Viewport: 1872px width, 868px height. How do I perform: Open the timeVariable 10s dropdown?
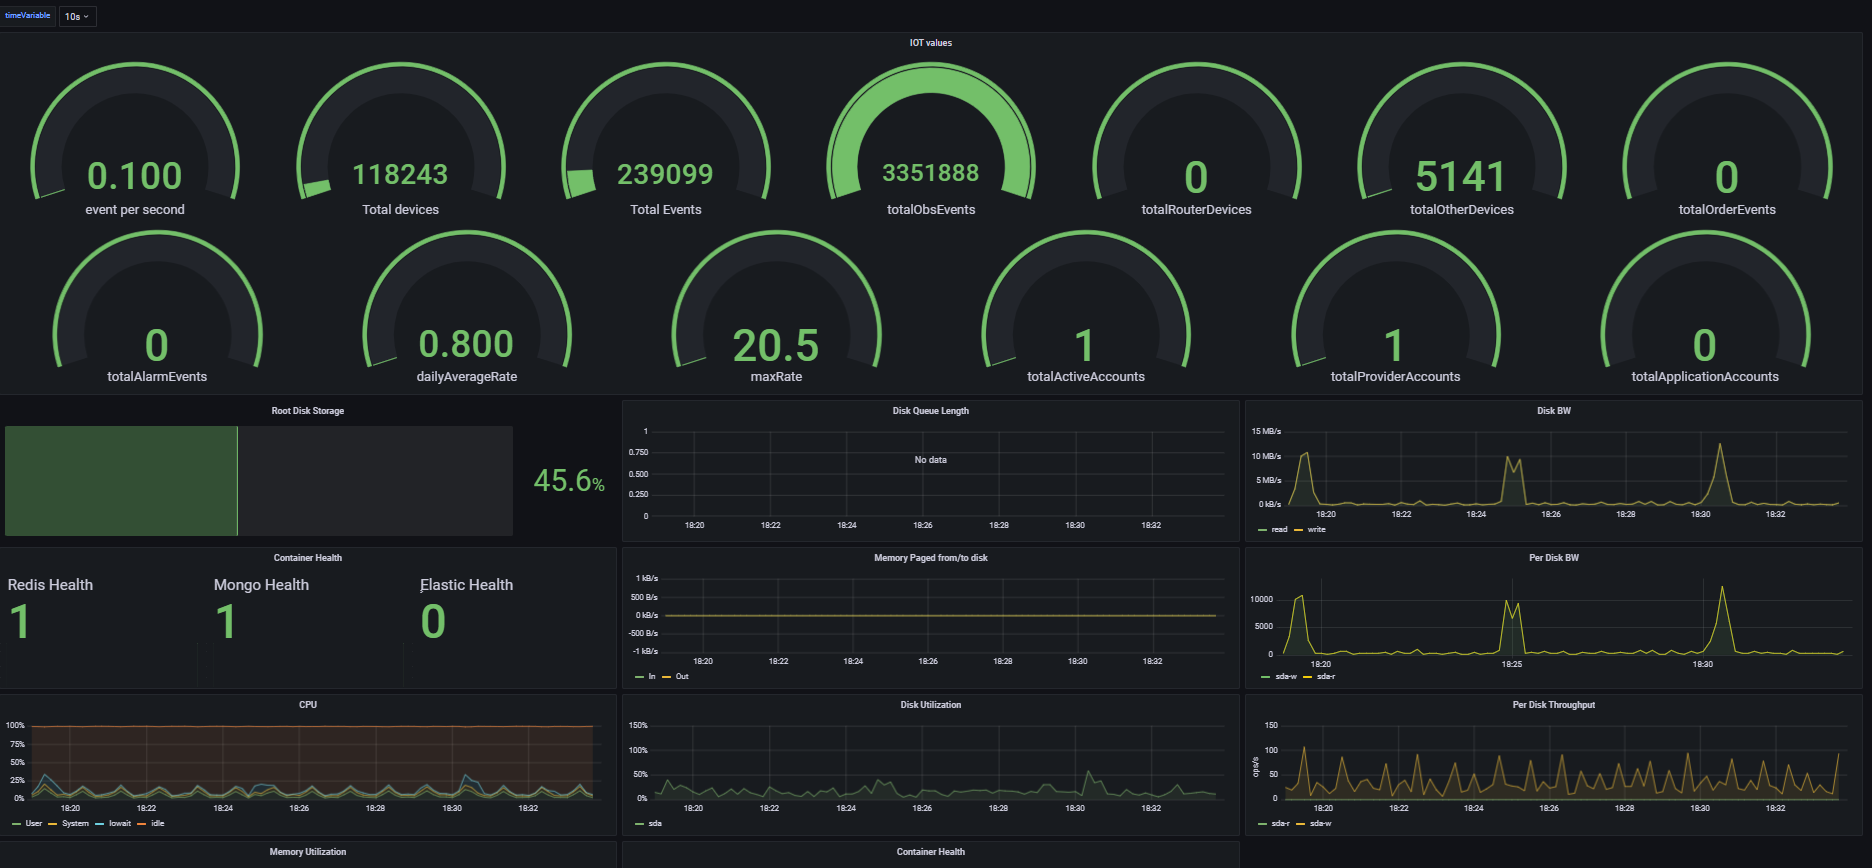(x=77, y=17)
